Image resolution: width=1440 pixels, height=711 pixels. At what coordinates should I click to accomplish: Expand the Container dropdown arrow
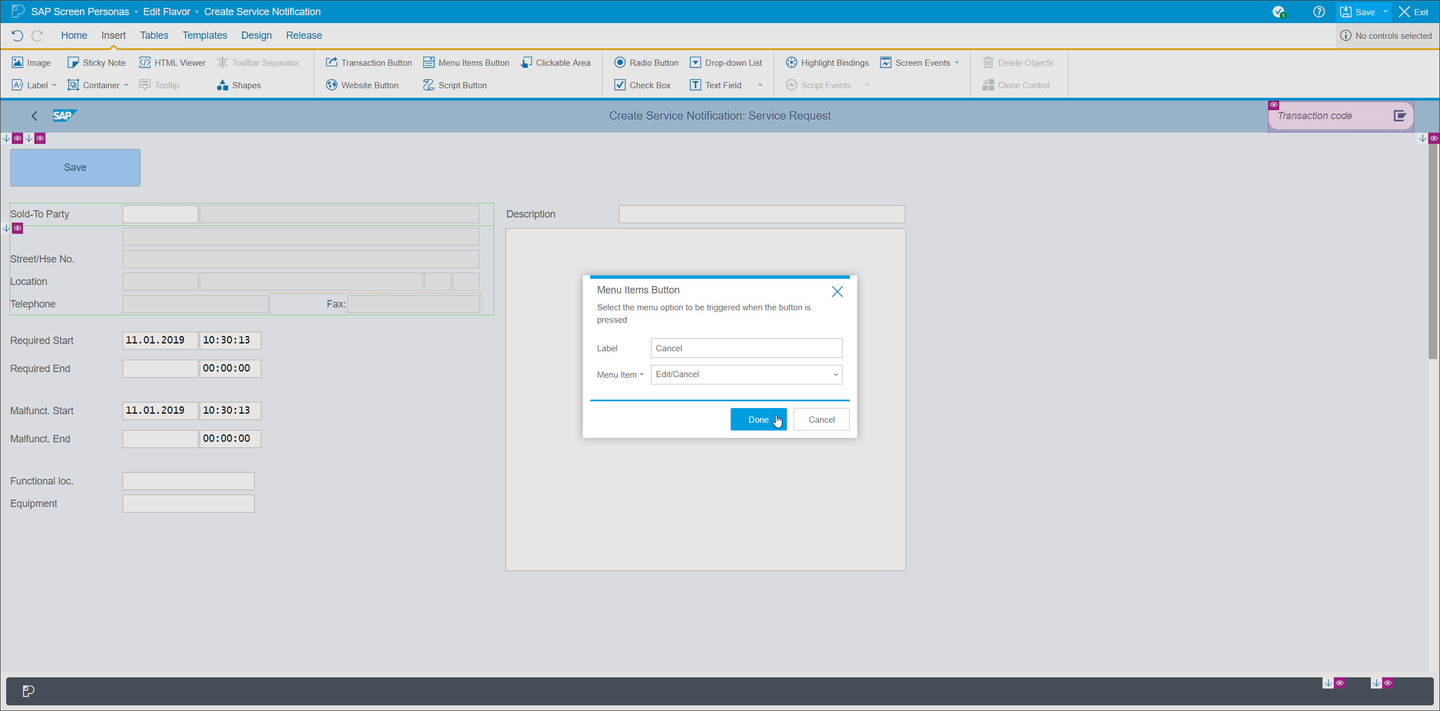pyautogui.click(x=126, y=85)
